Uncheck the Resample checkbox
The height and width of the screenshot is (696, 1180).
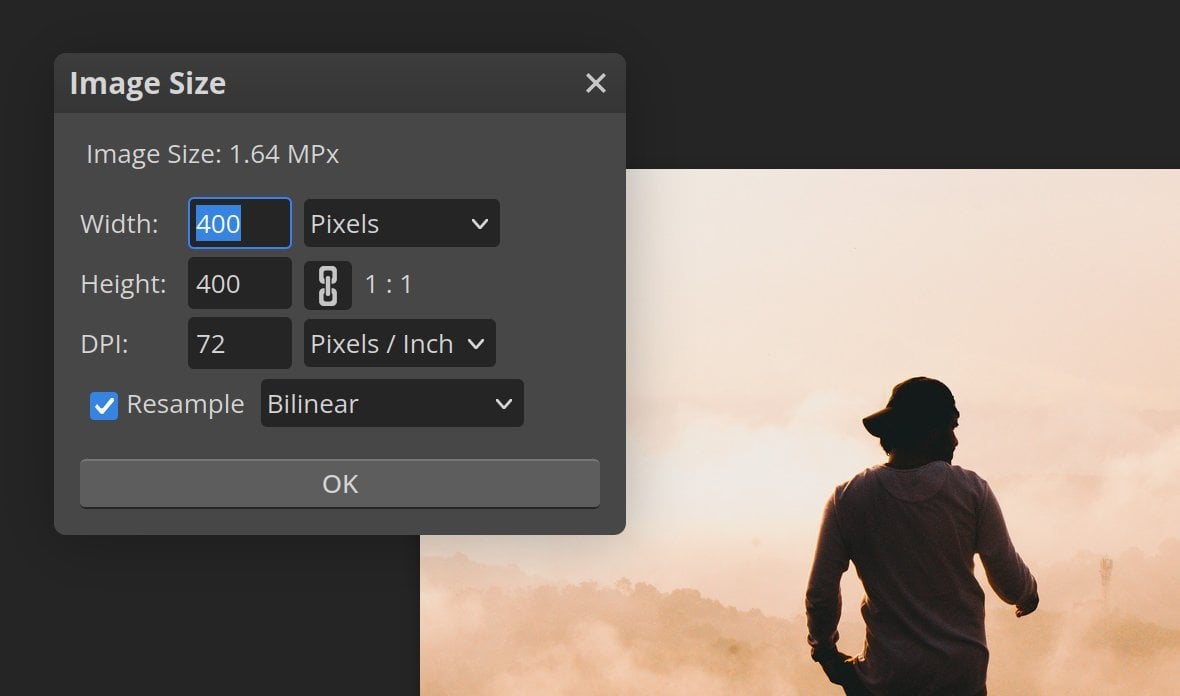tap(104, 405)
